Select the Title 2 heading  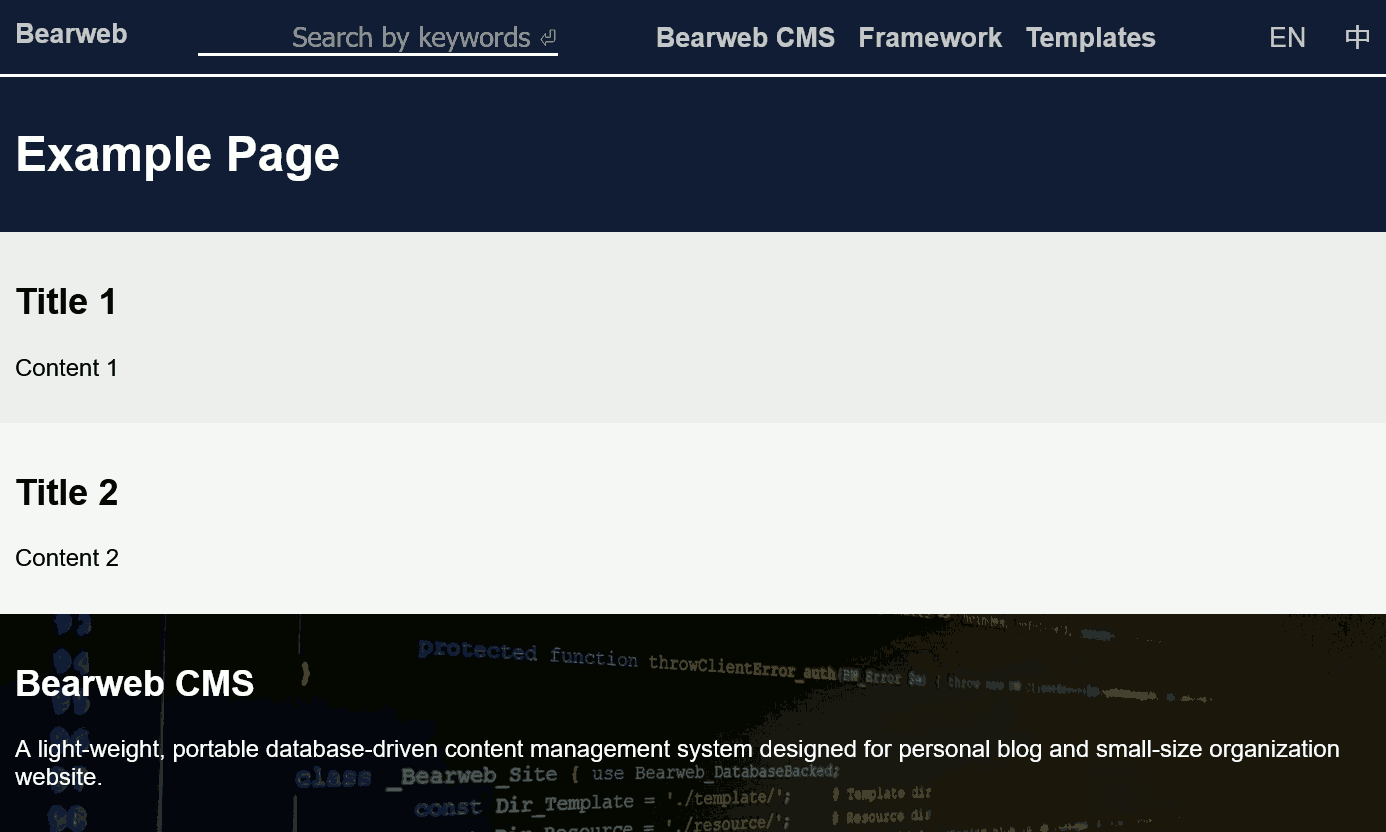[x=67, y=493]
